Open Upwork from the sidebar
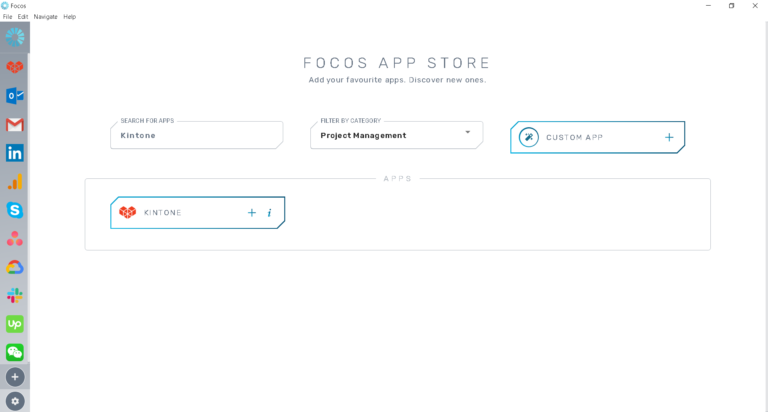 pyautogui.click(x=15, y=324)
